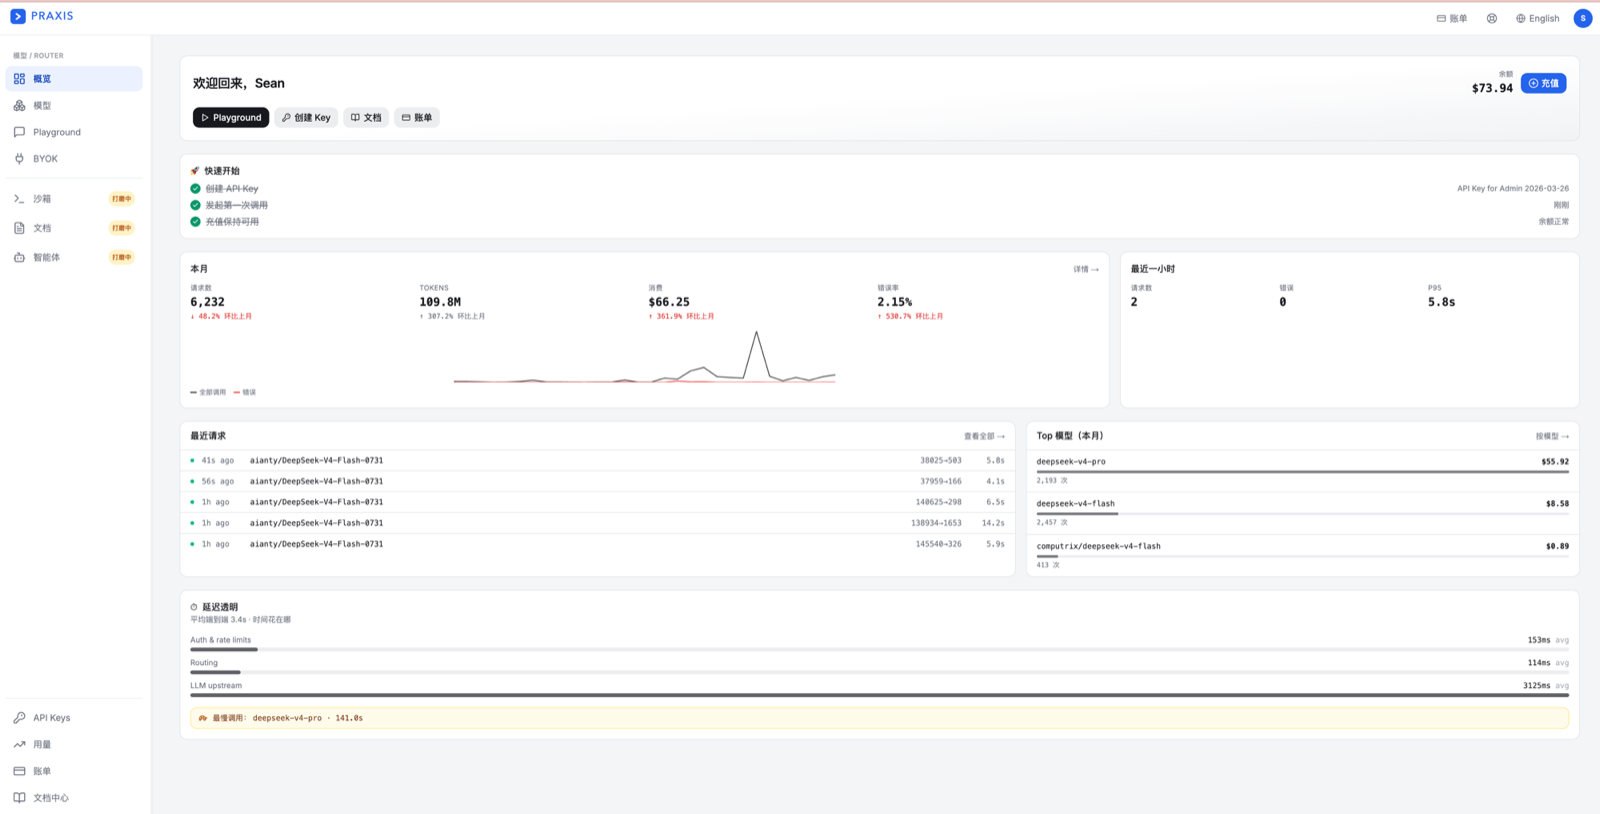Screen dimensions: 1600x814
Task: Open API Keys via its key icon
Action: coord(19,718)
